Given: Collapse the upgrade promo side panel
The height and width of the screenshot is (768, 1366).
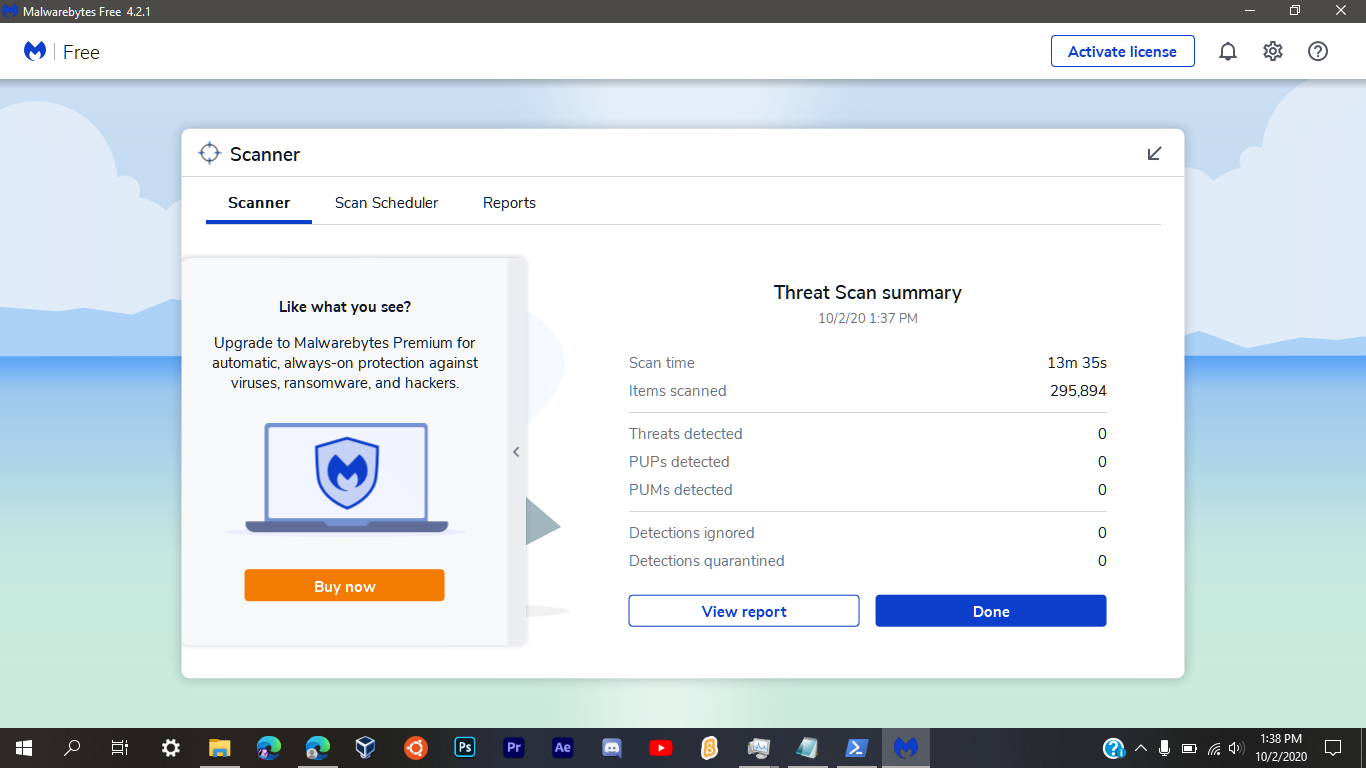Looking at the screenshot, I should (517, 452).
